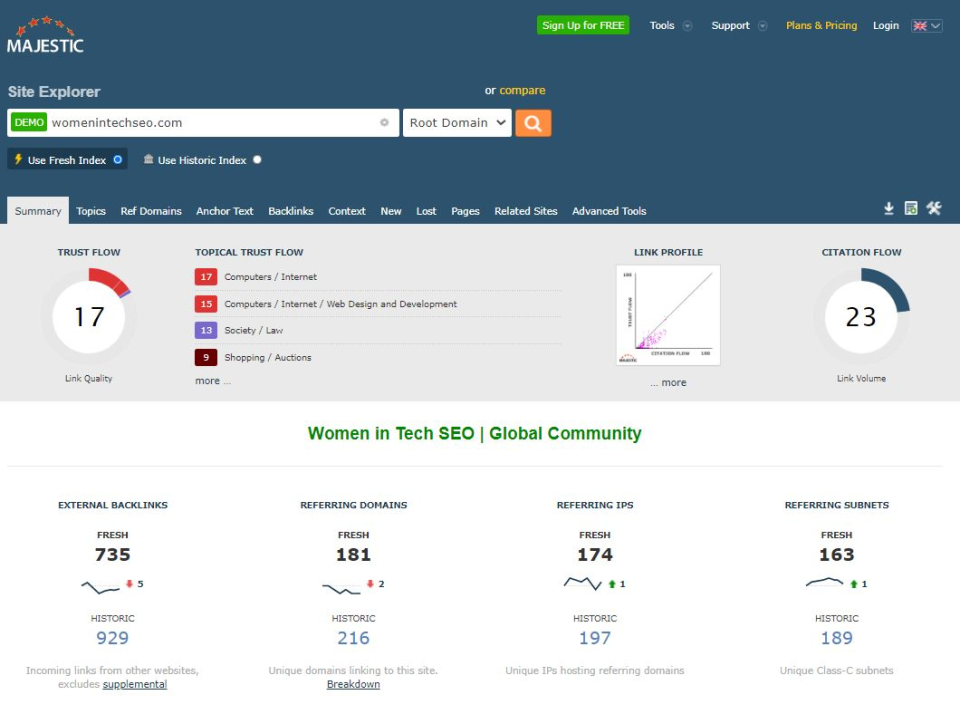Click the gear icon in search field

(x=384, y=122)
